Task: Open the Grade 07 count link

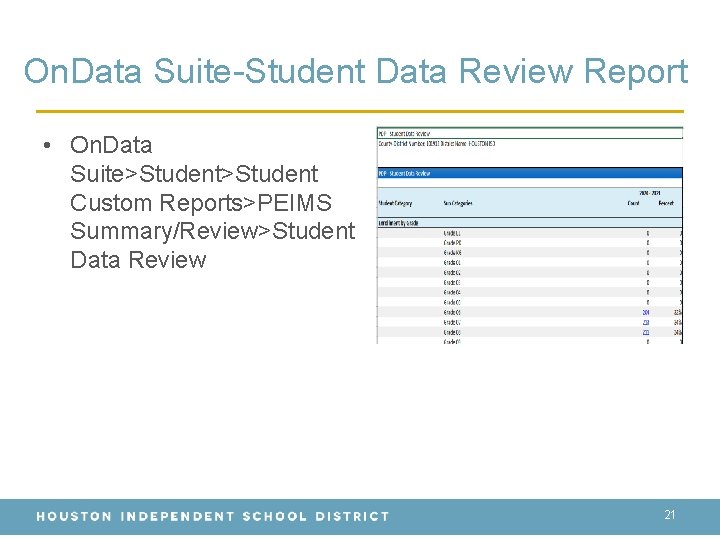Action: pos(646,322)
